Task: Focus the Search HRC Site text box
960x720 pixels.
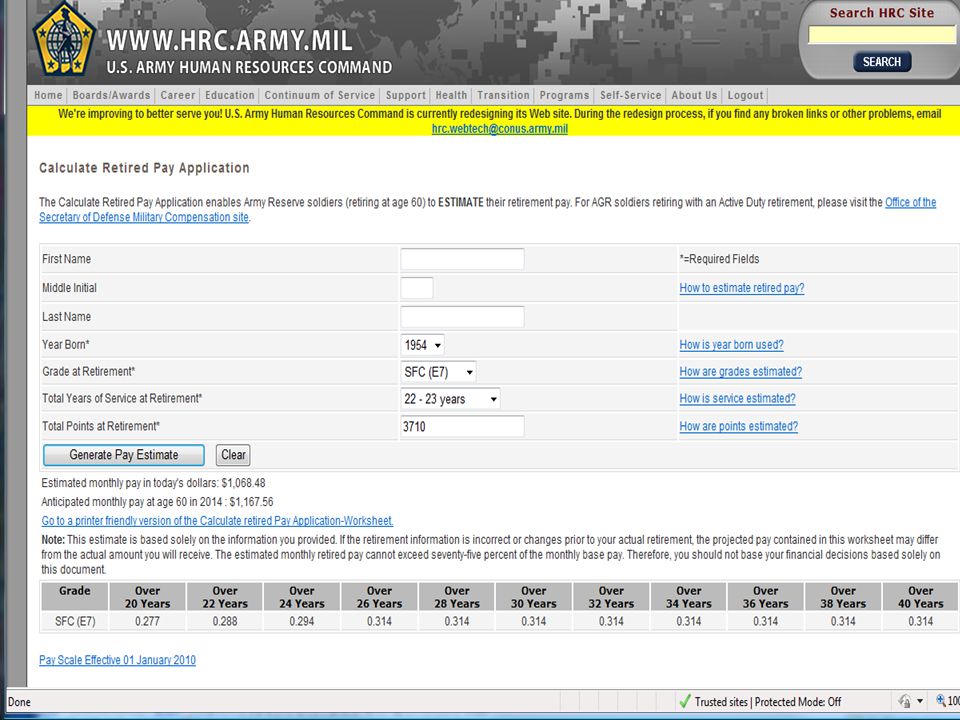Action: [x=882, y=35]
